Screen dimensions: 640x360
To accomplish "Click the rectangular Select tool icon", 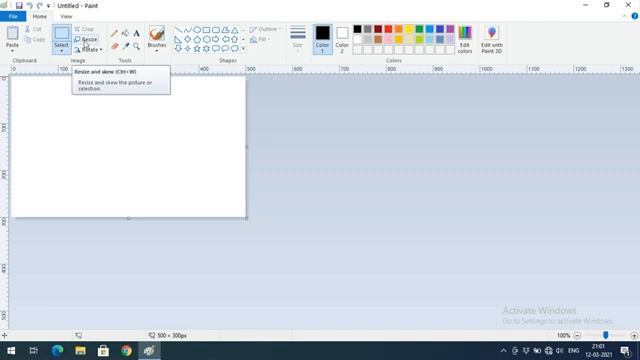I will point(62,33).
